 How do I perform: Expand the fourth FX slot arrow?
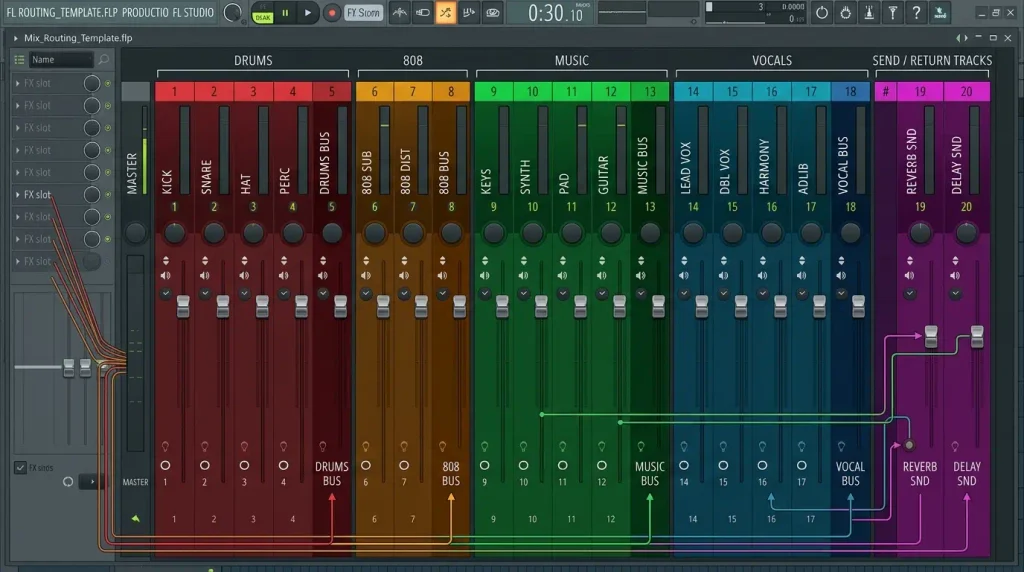pos(18,150)
